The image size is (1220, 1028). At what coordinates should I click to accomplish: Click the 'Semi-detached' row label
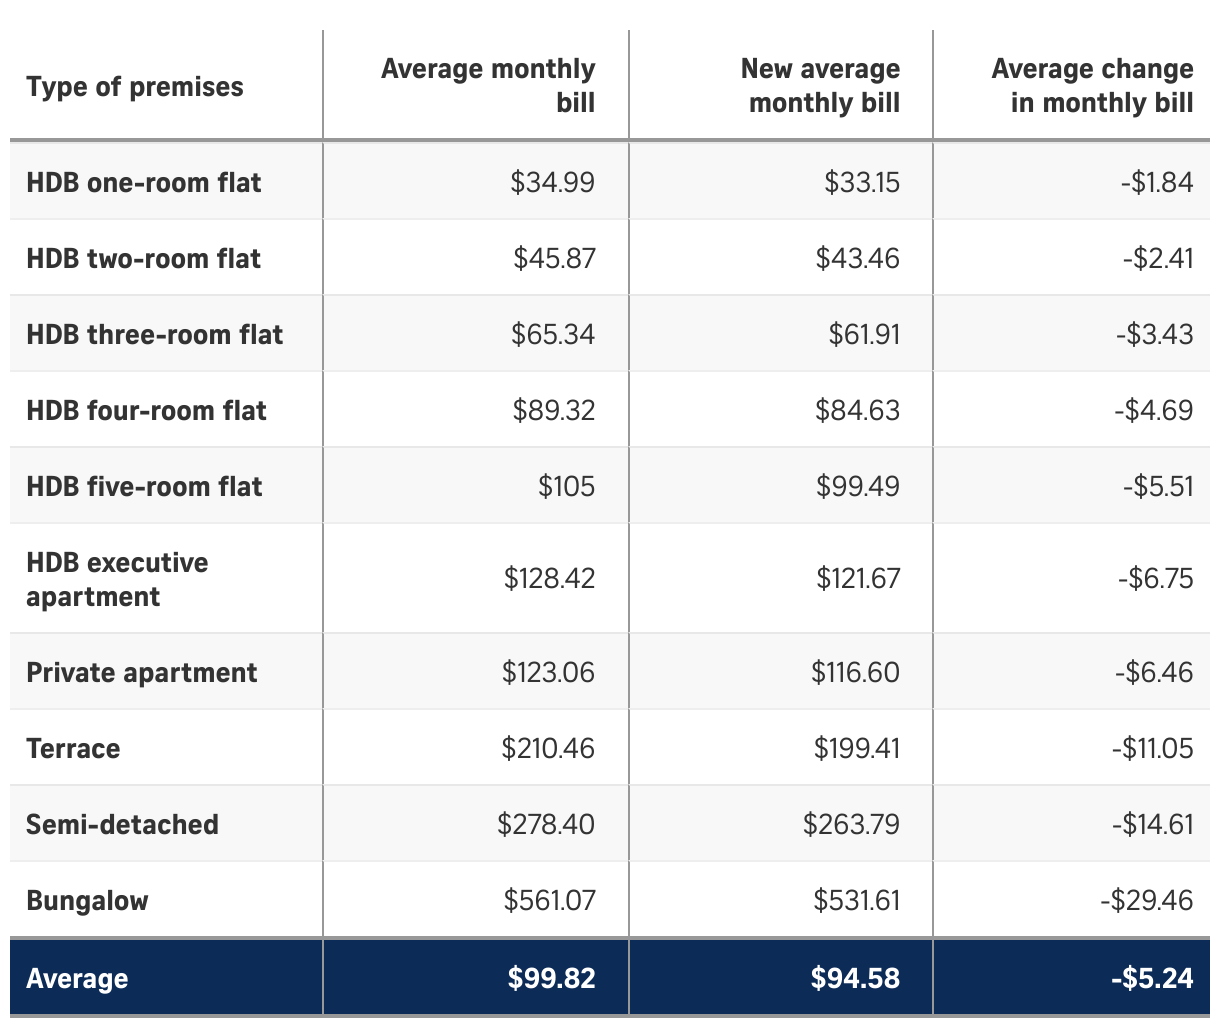(x=123, y=824)
